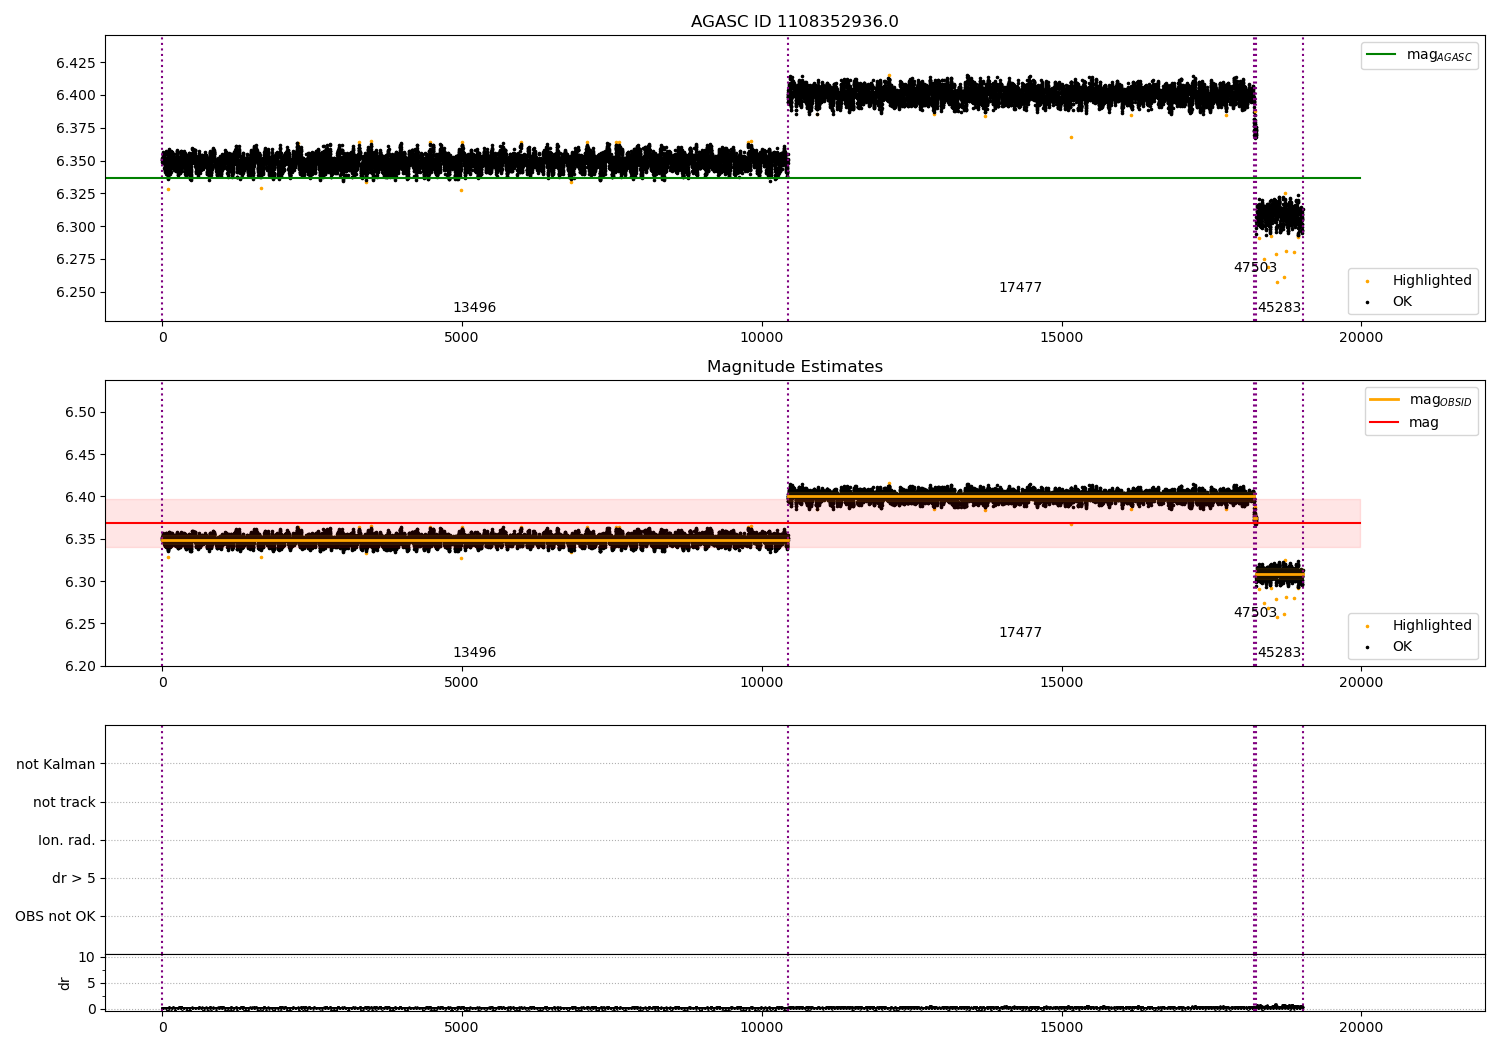Click the 6.350 y-axis tick label
This screenshot has width=1500, height=1050.
(x=76, y=161)
